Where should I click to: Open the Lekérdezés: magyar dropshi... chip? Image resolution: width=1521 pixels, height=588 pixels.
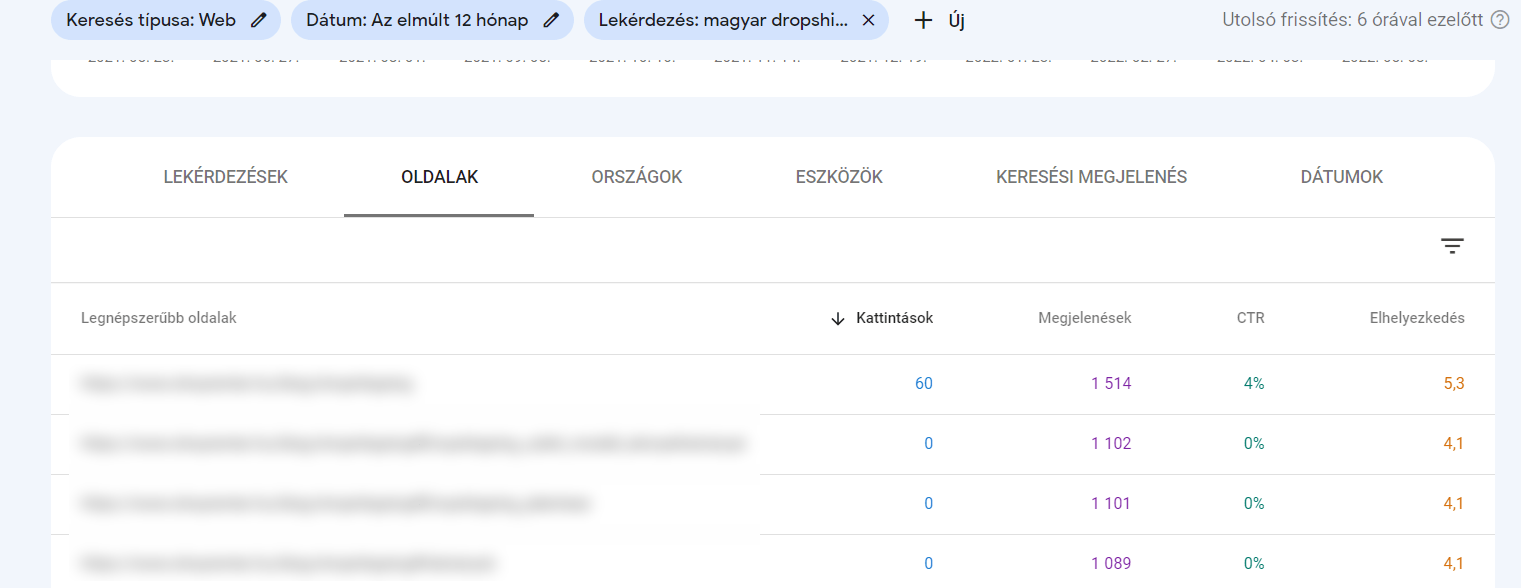736,20
